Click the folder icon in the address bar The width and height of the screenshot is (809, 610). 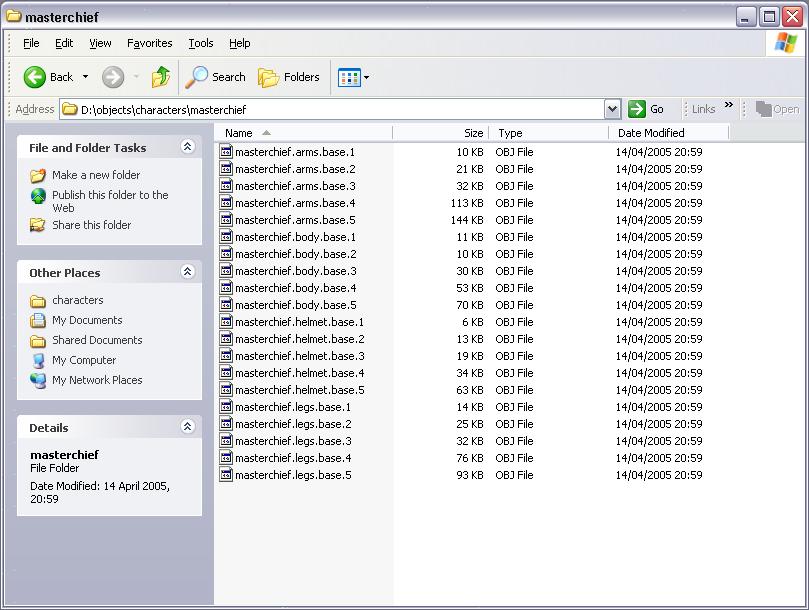tap(70, 109)
